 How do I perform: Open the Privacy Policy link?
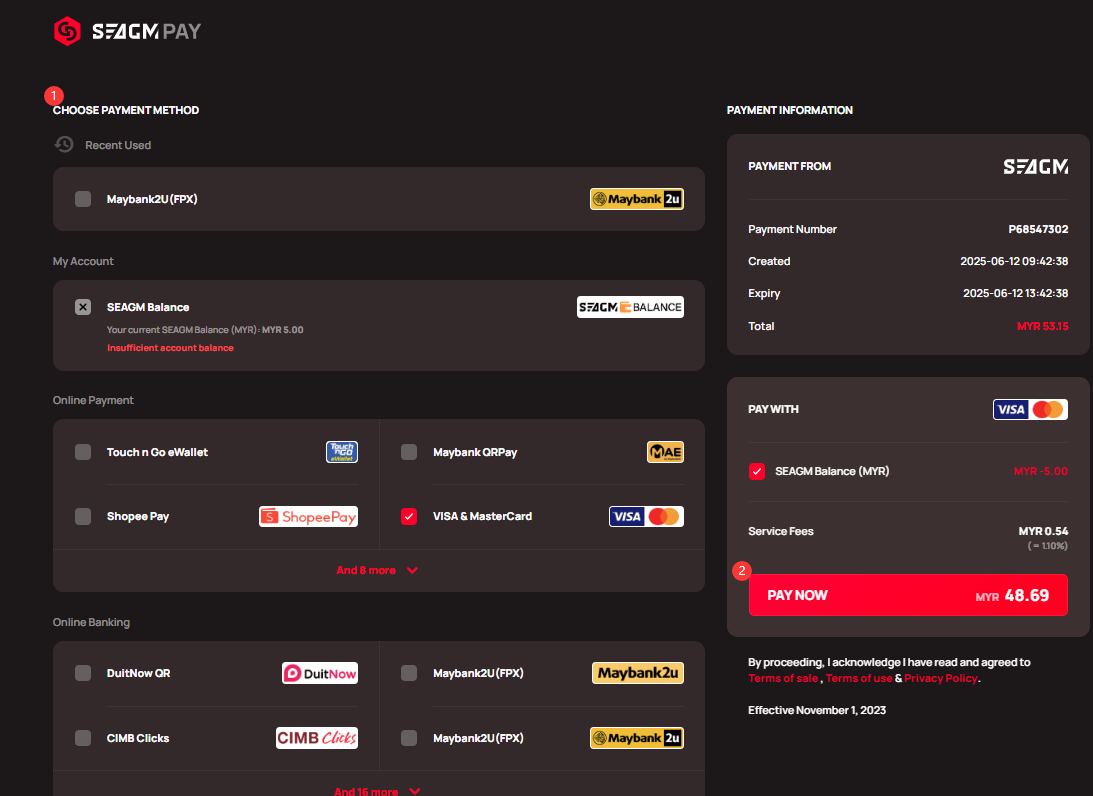click(x=940, y=678)
